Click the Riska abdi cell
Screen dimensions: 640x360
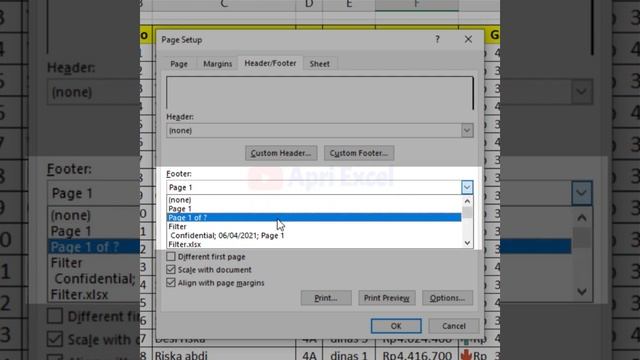(x=224, y=354)
